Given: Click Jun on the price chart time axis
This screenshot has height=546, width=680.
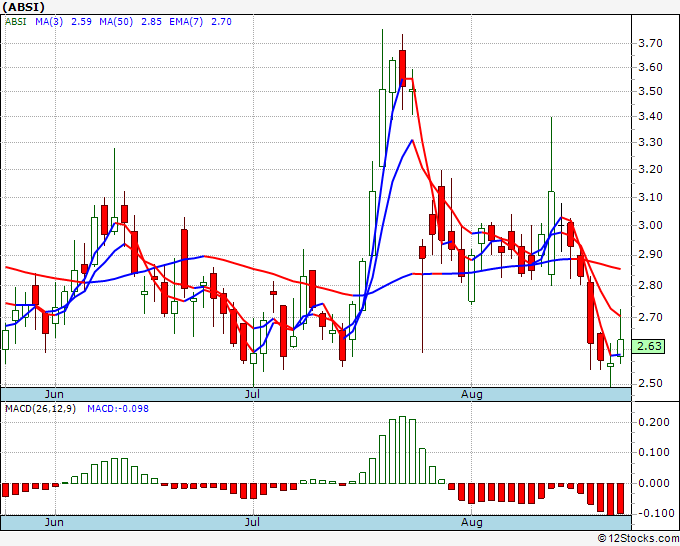Looking at the screenshot, I should (54, 394).
